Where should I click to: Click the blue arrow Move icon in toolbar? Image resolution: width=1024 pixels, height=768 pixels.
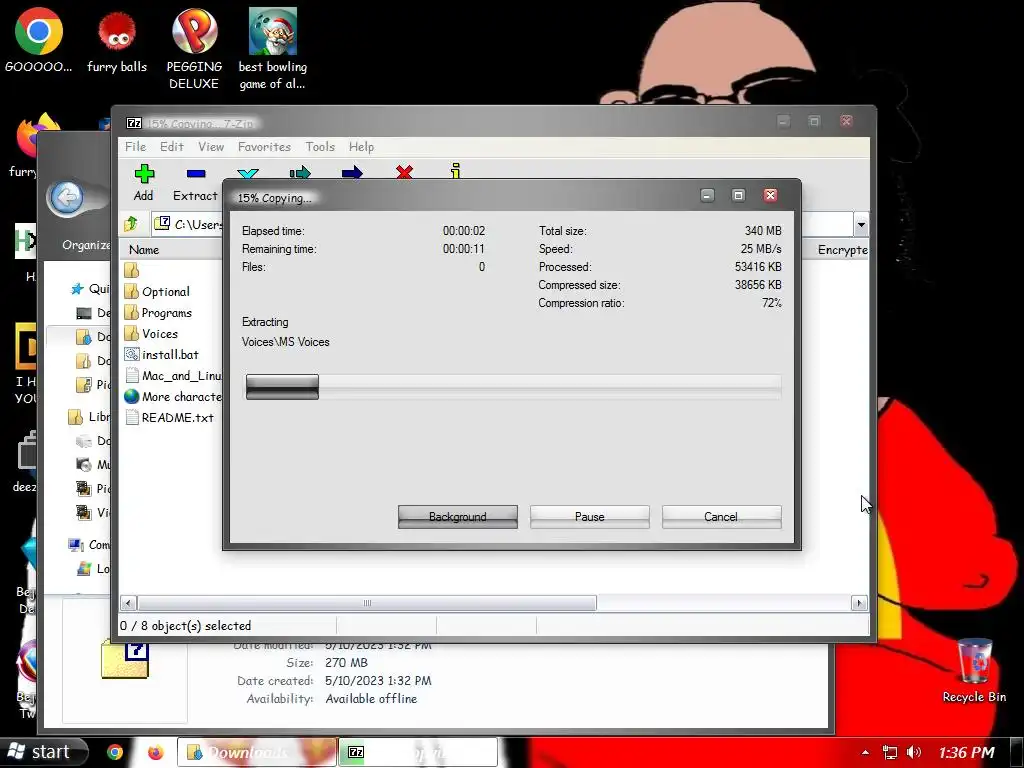coord(352,172)
